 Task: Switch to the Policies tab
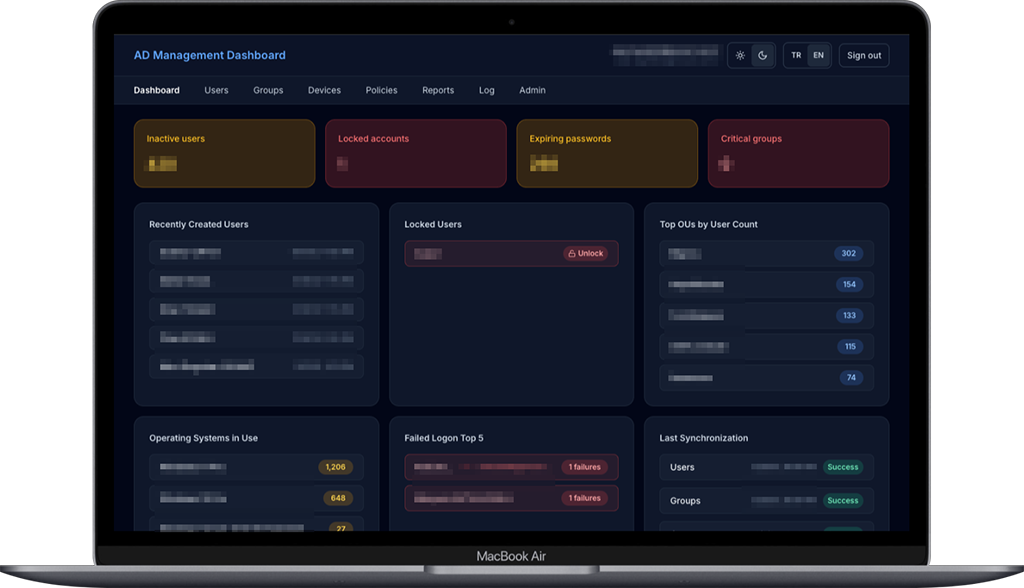pyautogui.click(x=381, y=90)
